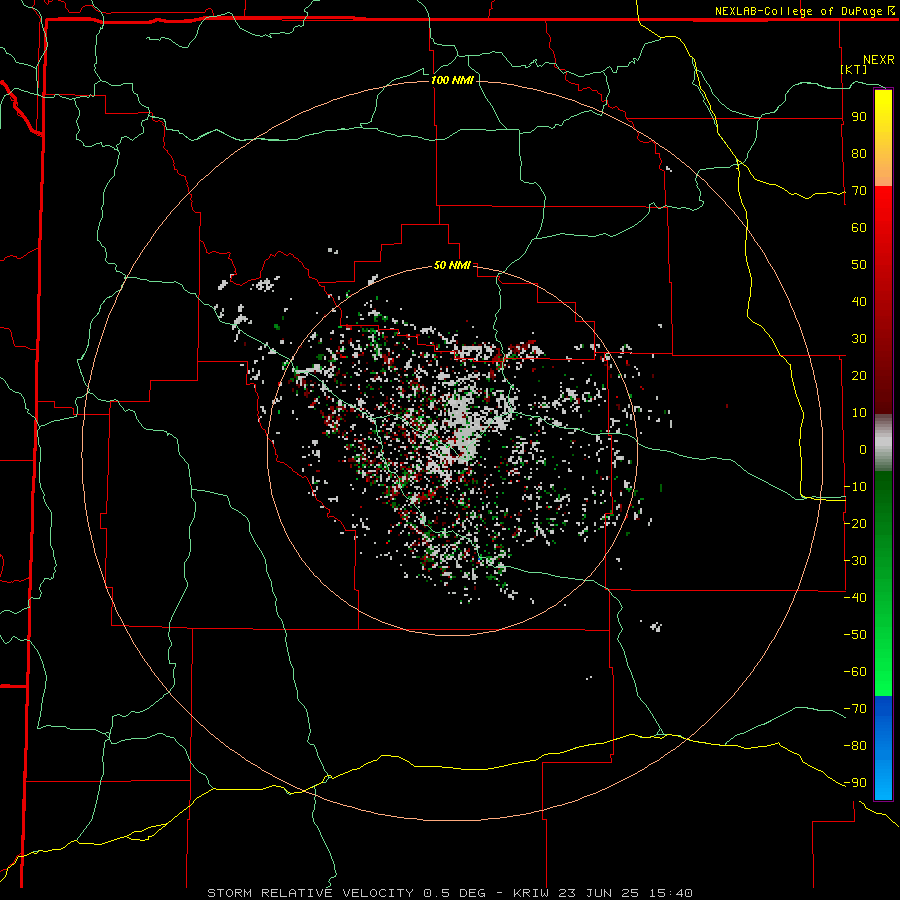Click the -10 scale label

click(x=855, y=487)
